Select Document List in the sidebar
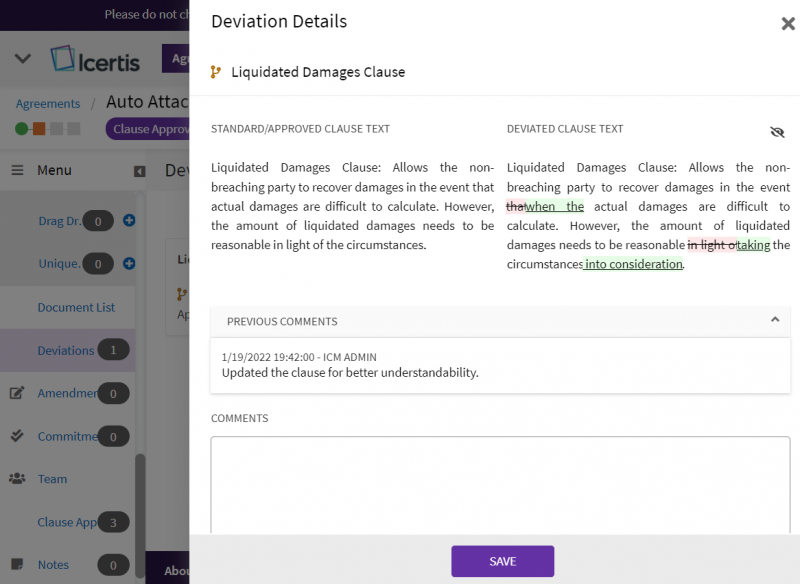800x584 pixels. [x=76, y=307]
